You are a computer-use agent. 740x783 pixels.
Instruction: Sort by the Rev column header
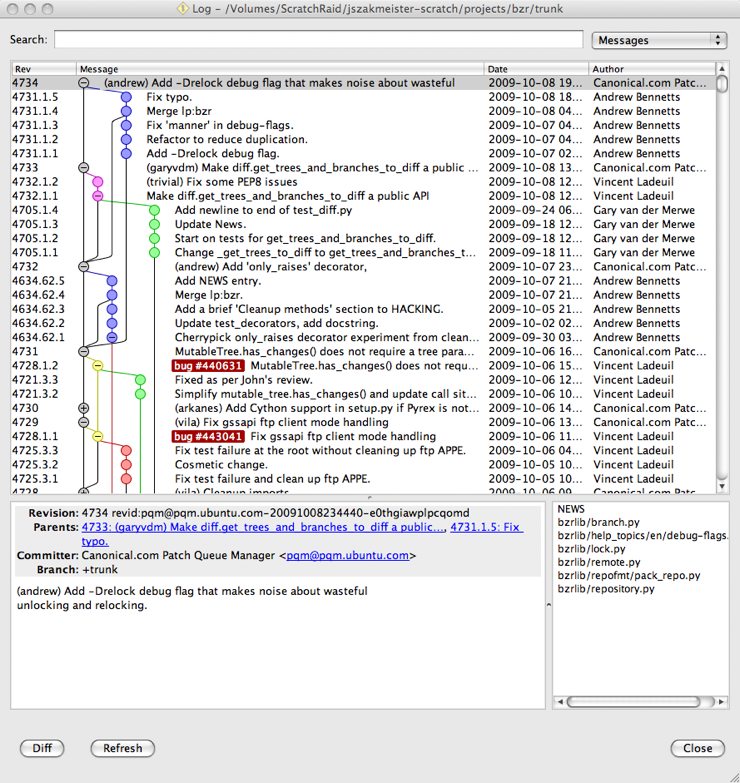tap(43, 69)
